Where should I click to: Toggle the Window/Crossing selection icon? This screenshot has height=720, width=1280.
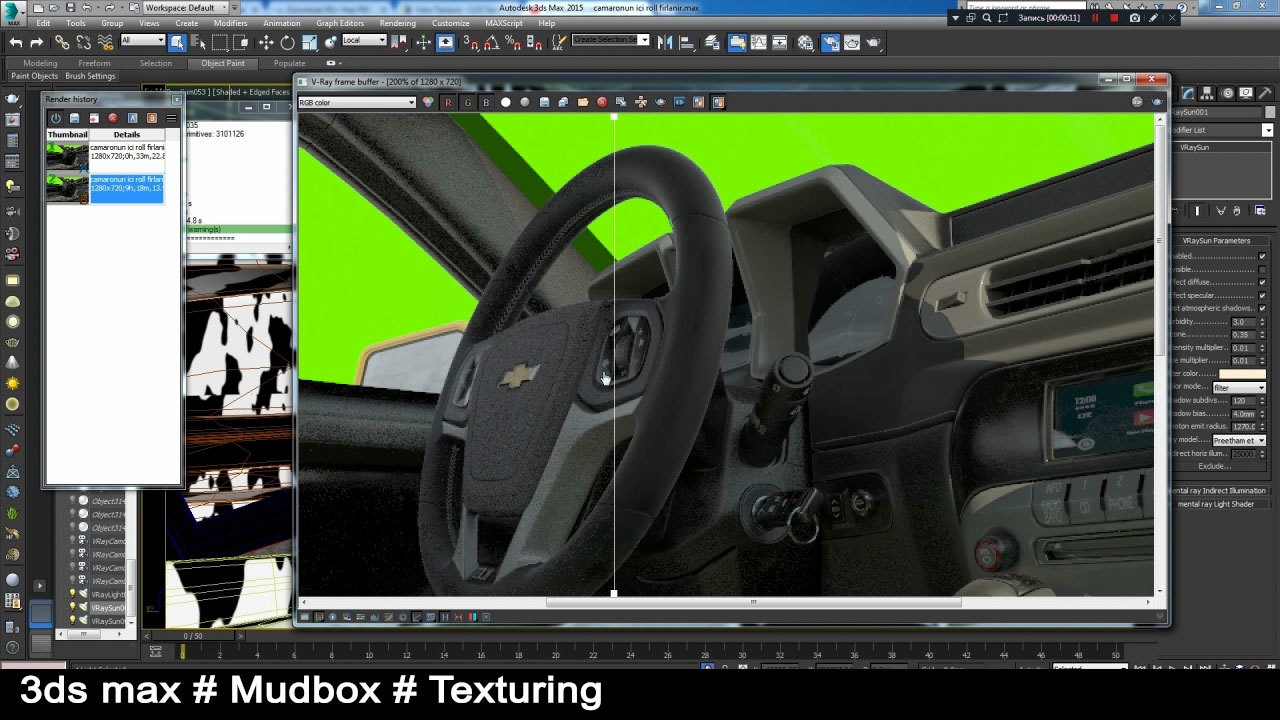click(x=241, y=42)
